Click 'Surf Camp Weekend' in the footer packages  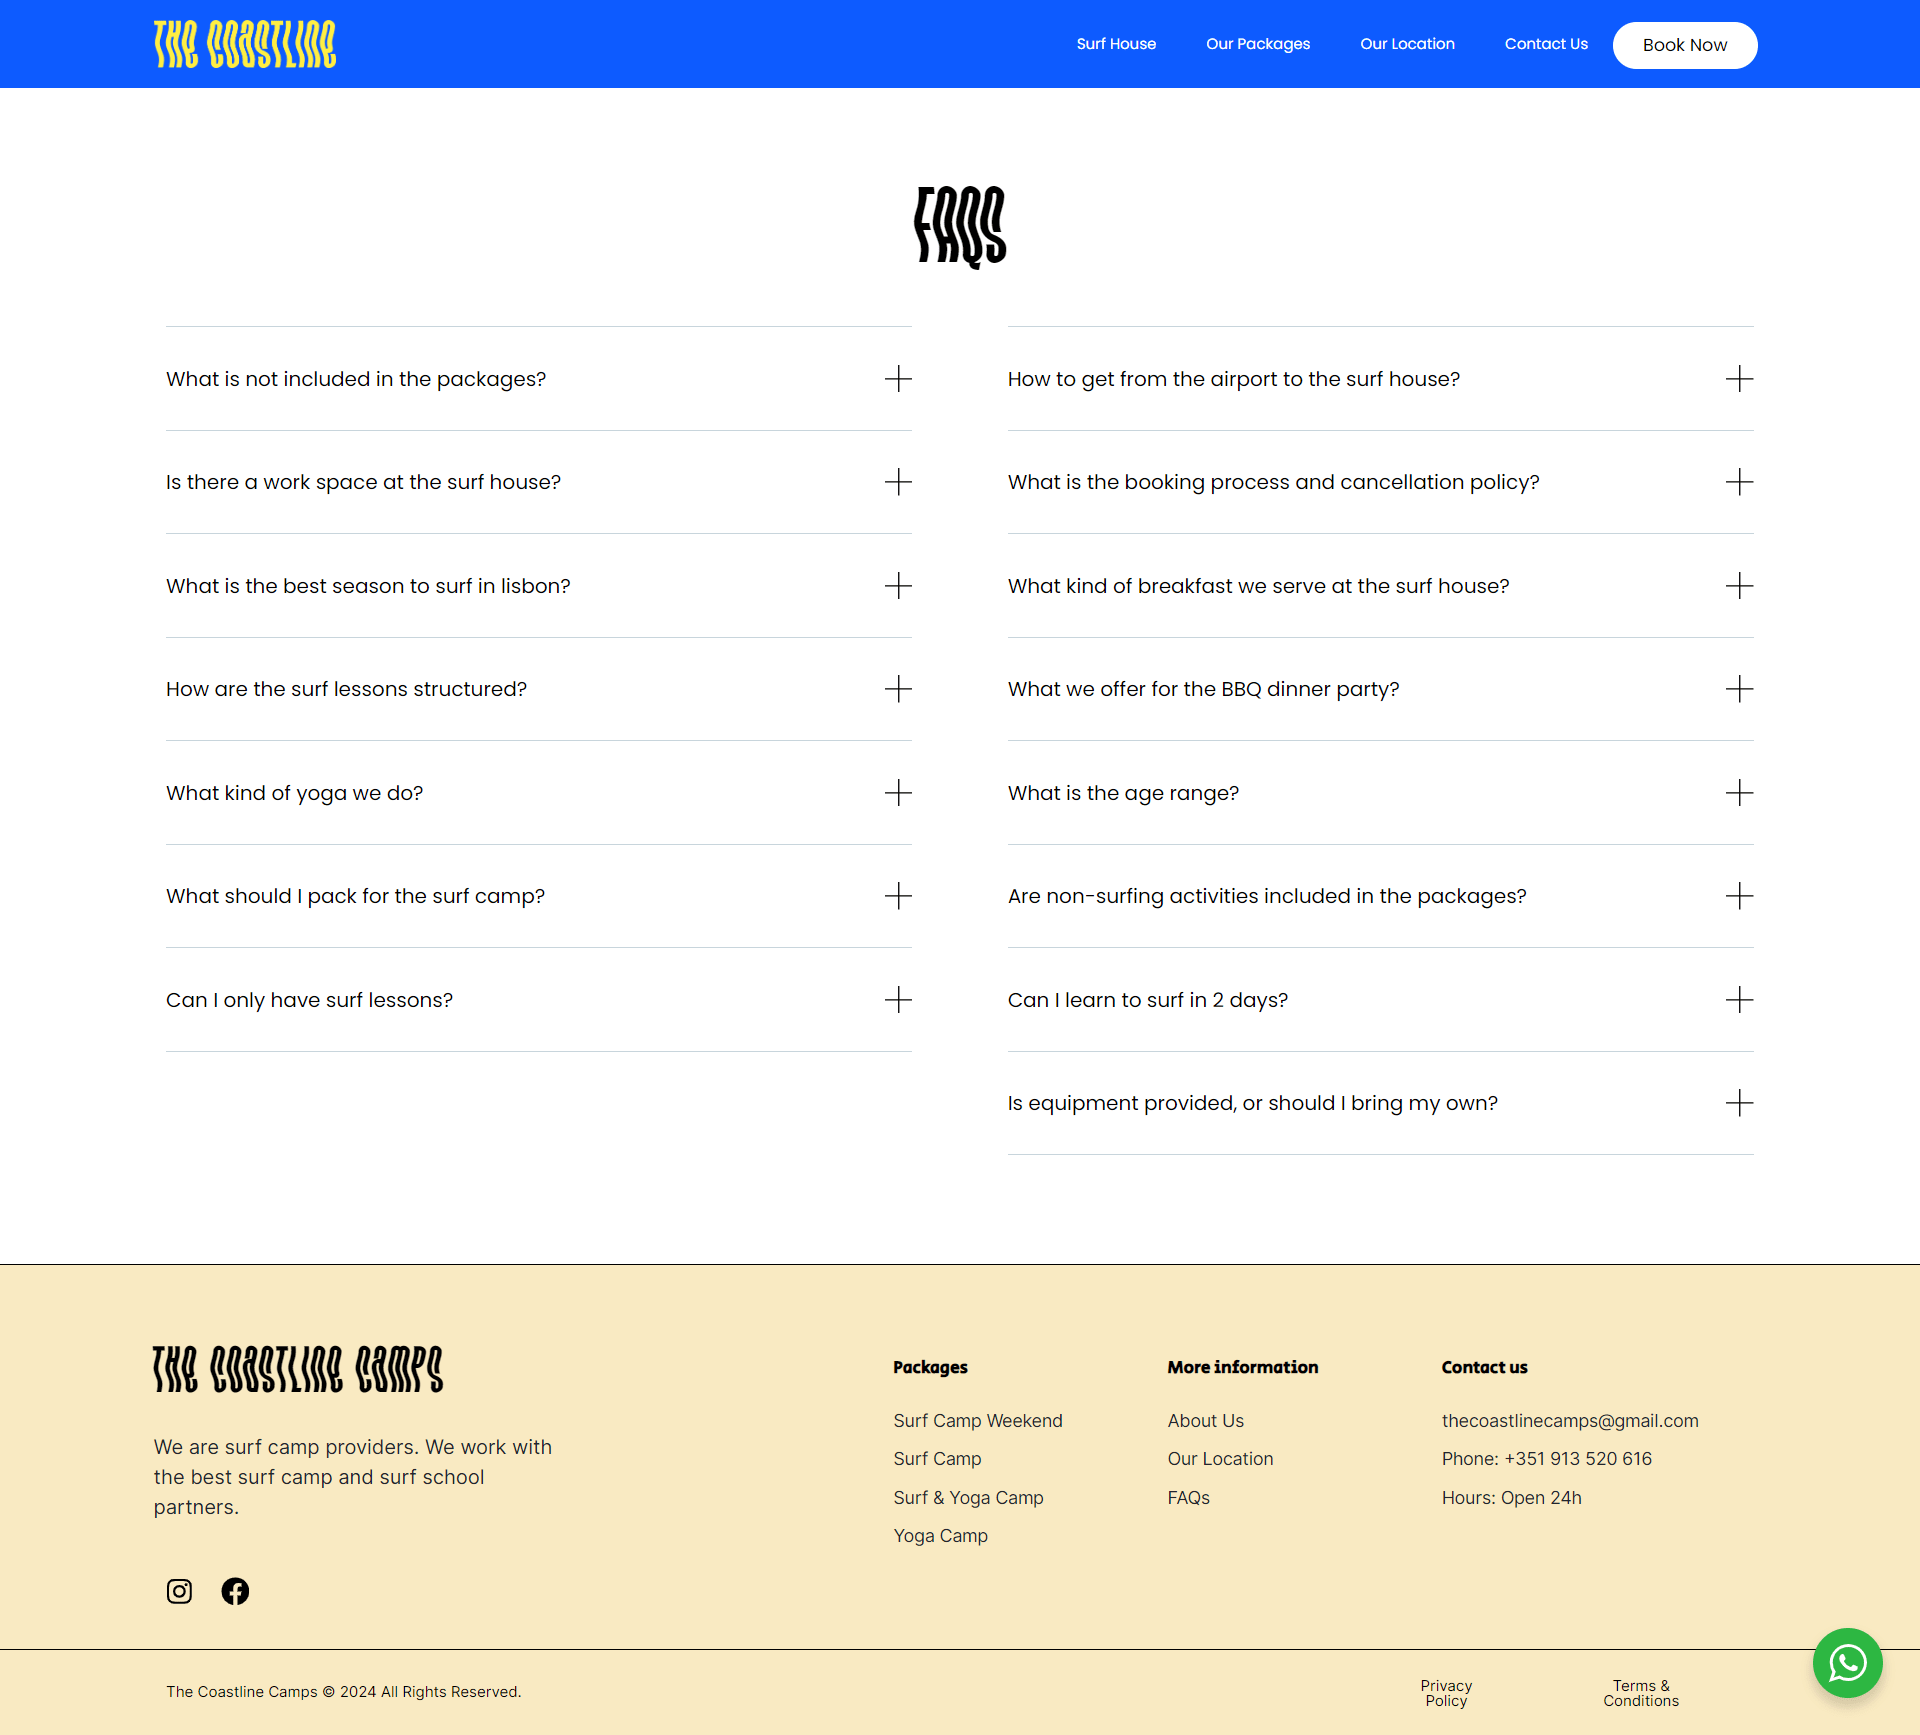(978, 1420)
